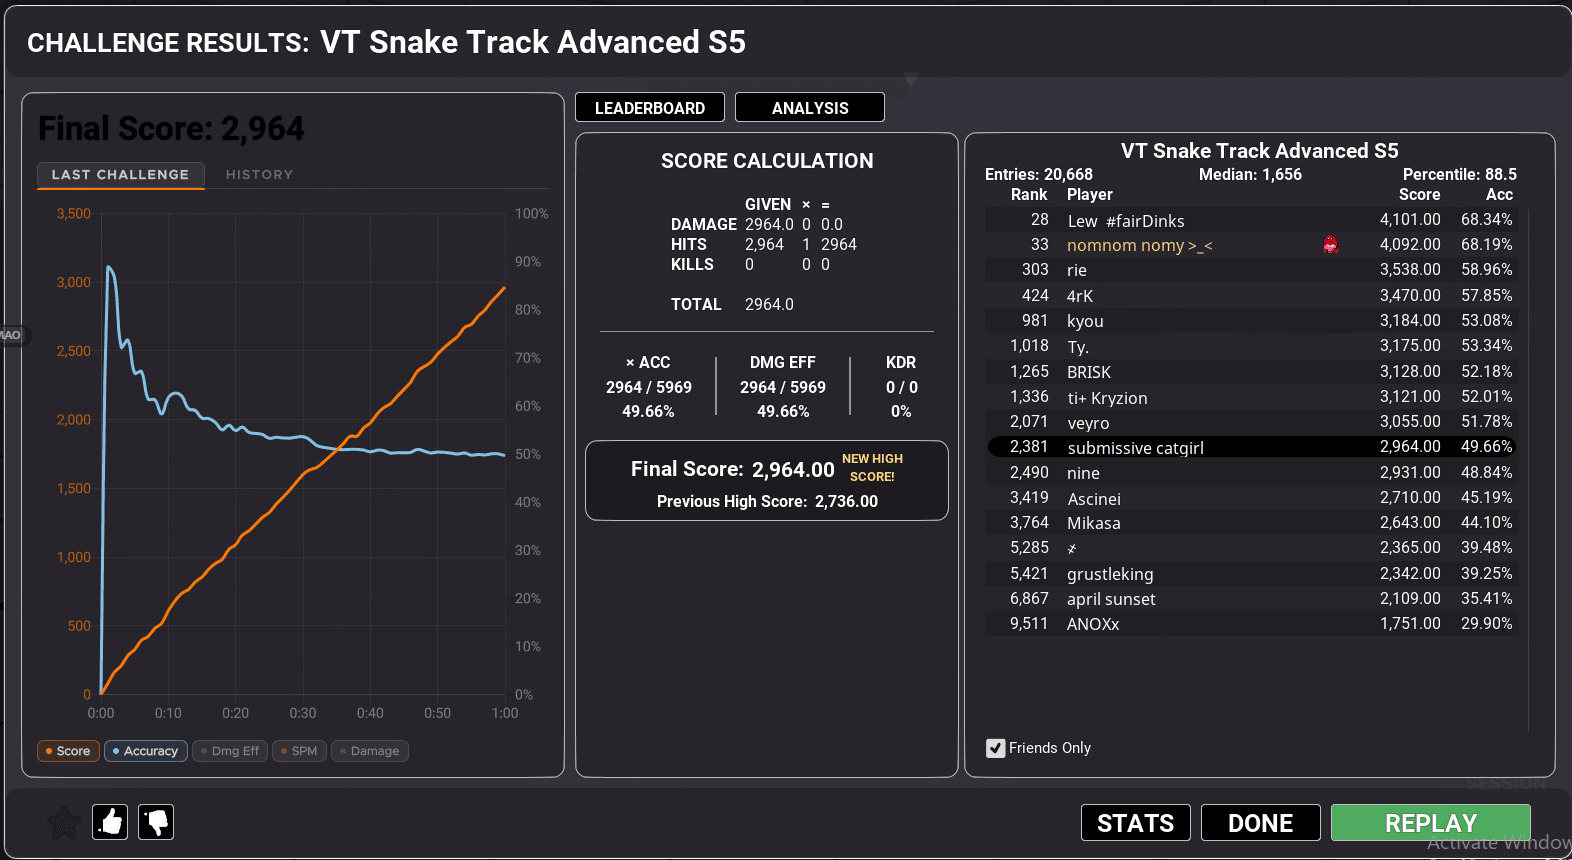Favorite the scenario with the star icon

pos(65,823)
